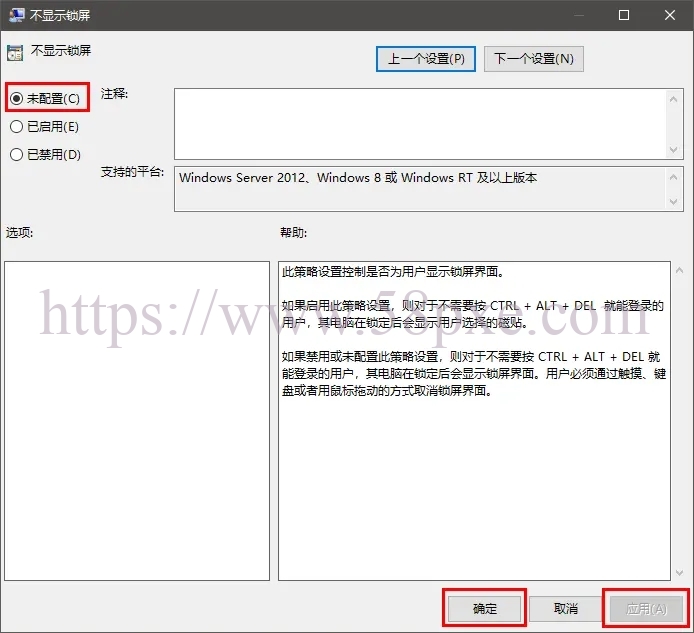The image size is (694, 633).
Task: Click the help paragraph starting "如果禁用或未配置此策略设置"
Action: pos(474,374)
